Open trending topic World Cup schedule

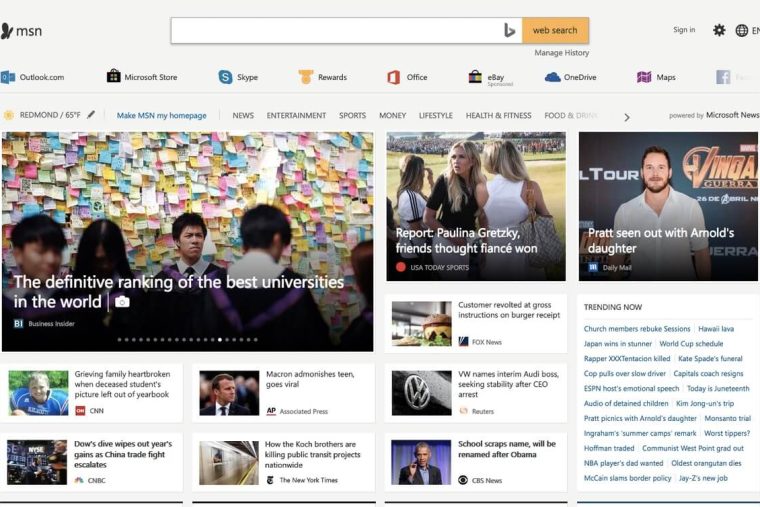pos(691,344)
